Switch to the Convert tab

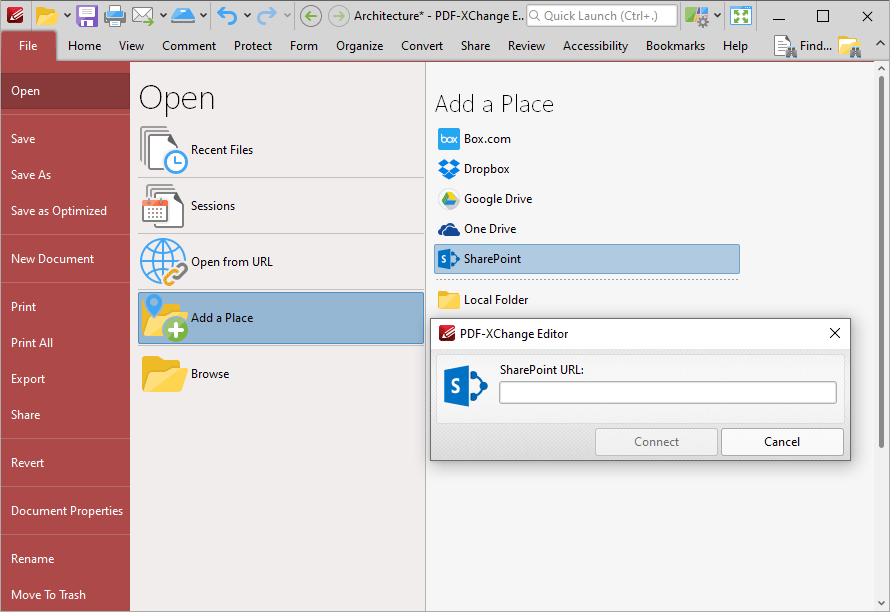(x=422, y=46)
